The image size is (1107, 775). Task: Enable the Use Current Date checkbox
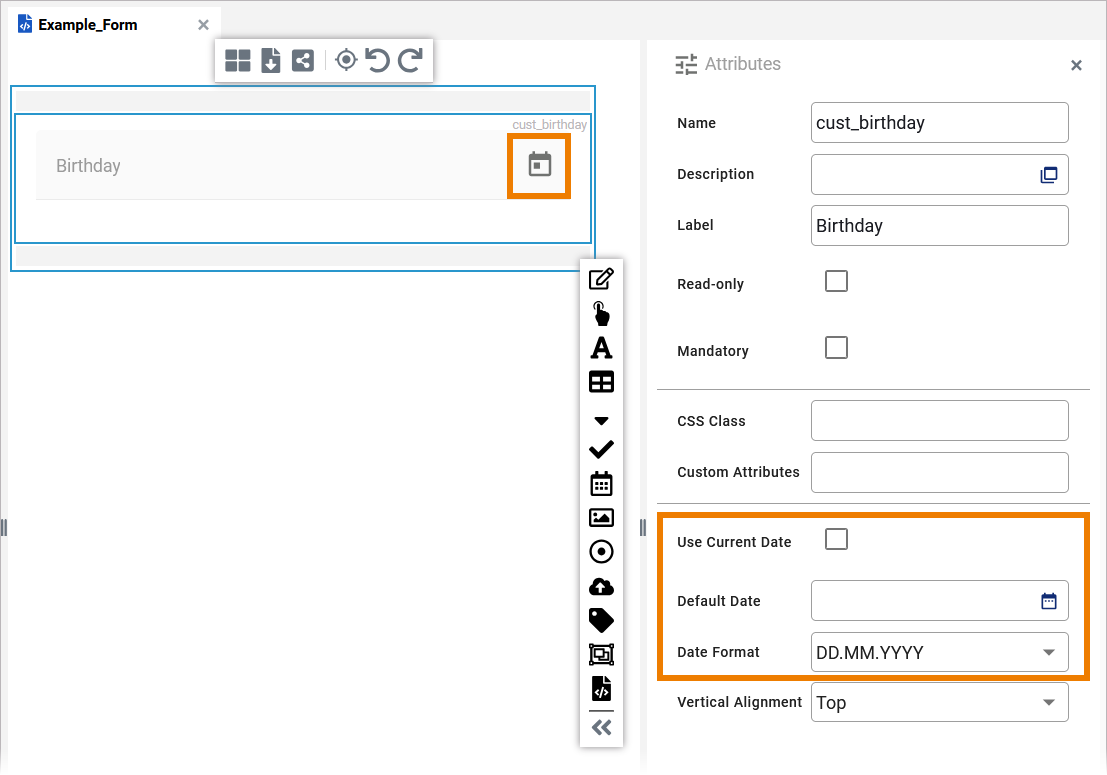837,540
